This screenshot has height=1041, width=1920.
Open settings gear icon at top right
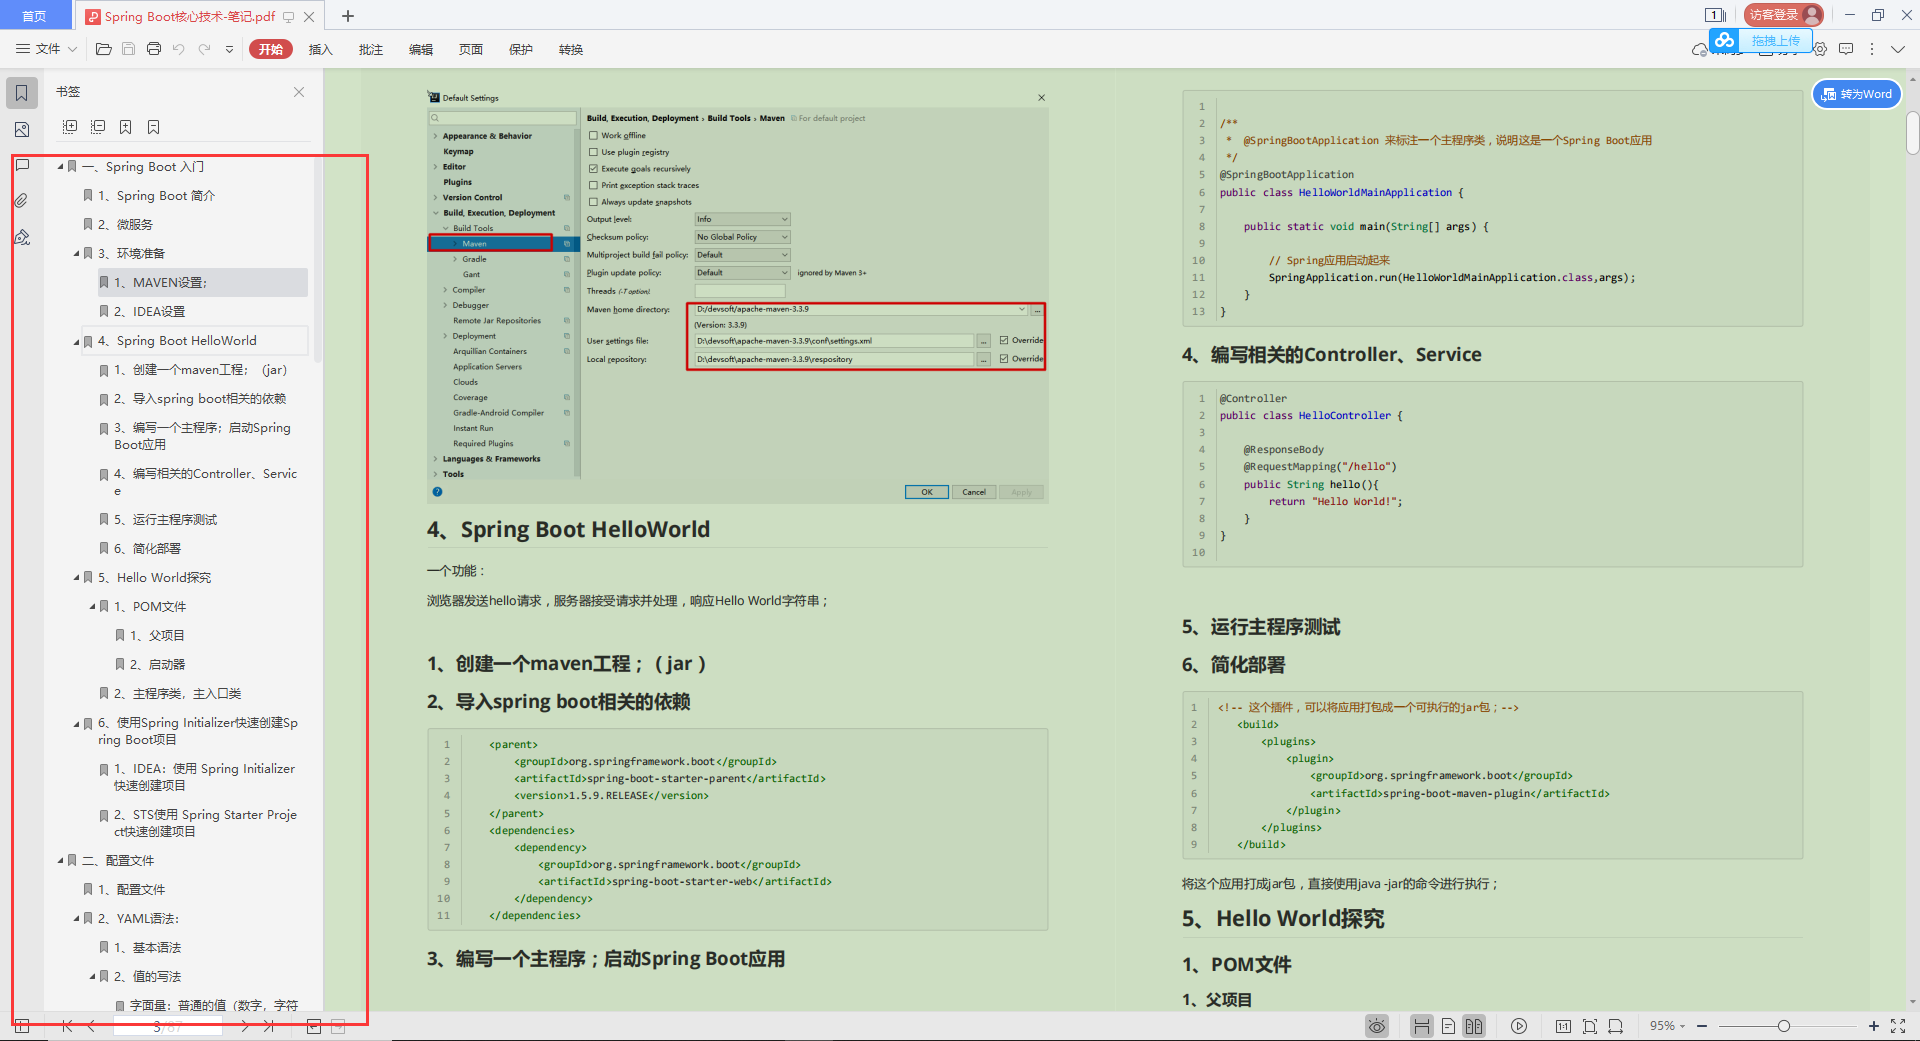1820,49
